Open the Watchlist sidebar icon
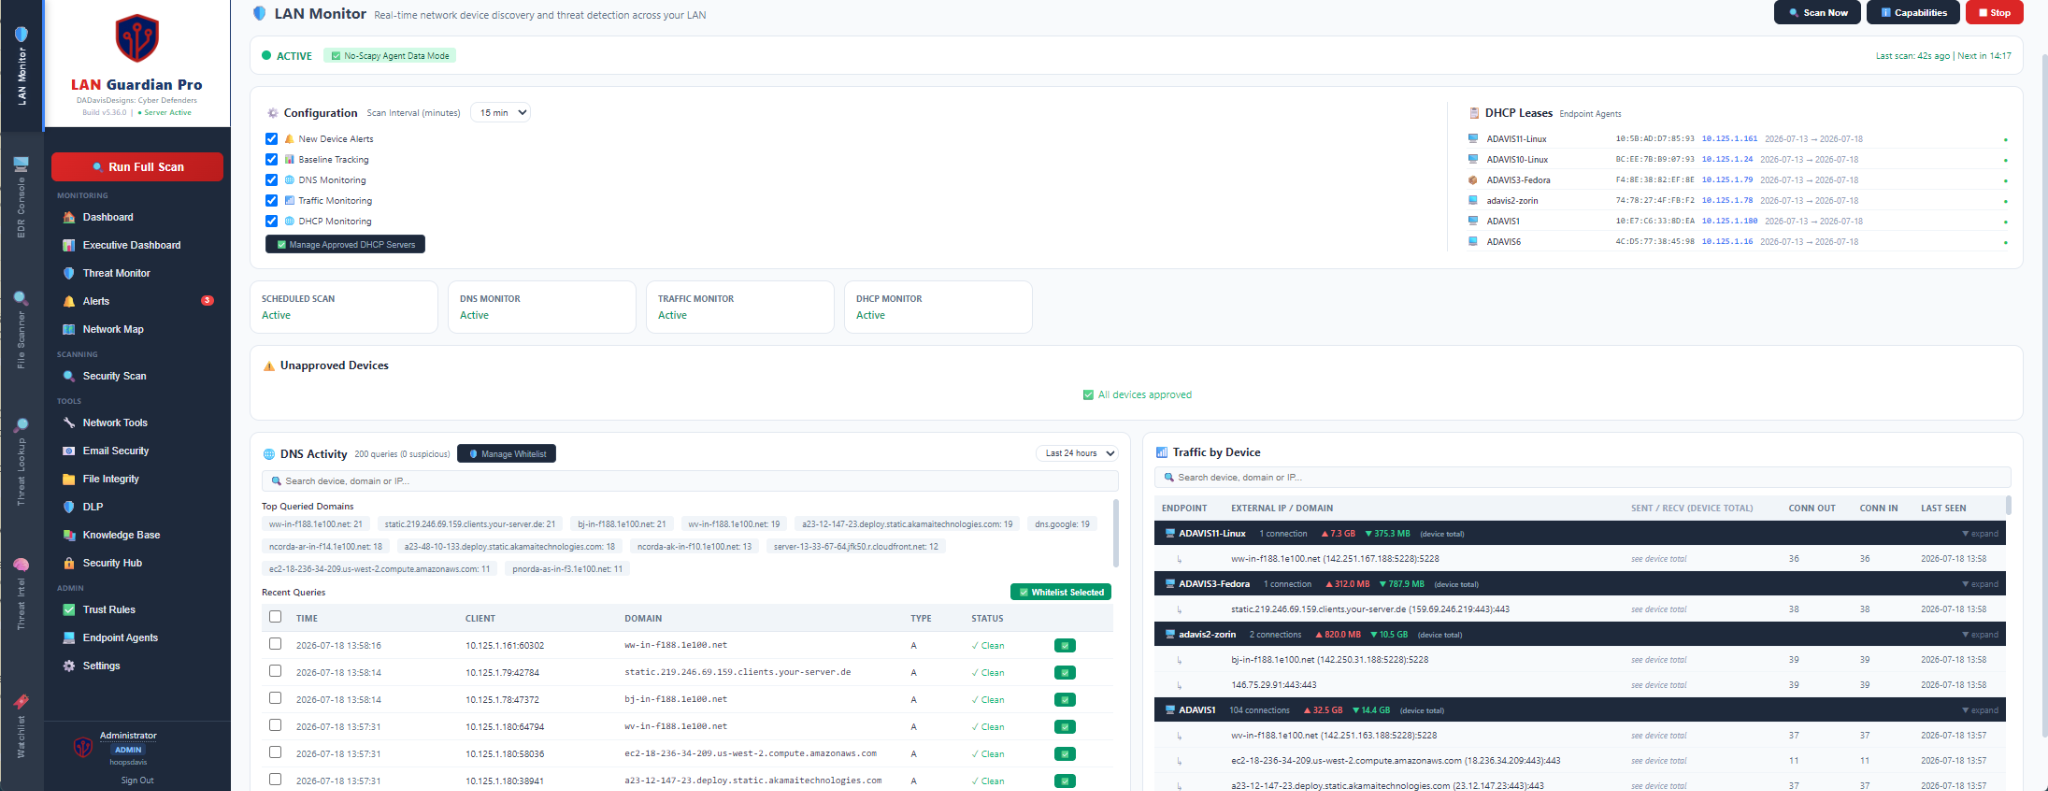The height and width of the screenshot is (791, 2048). tap(21, 701)
